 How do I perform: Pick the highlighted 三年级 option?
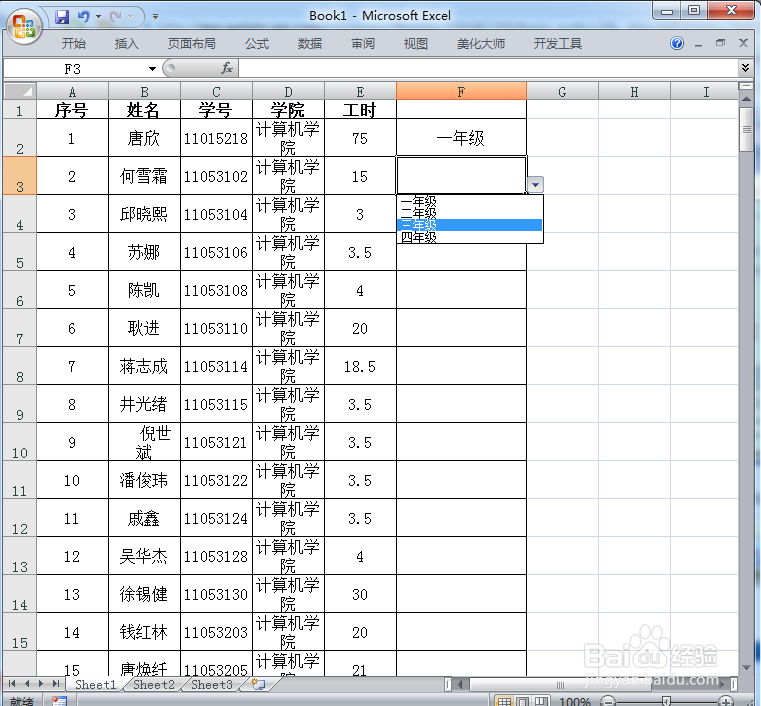click(469, 225)
